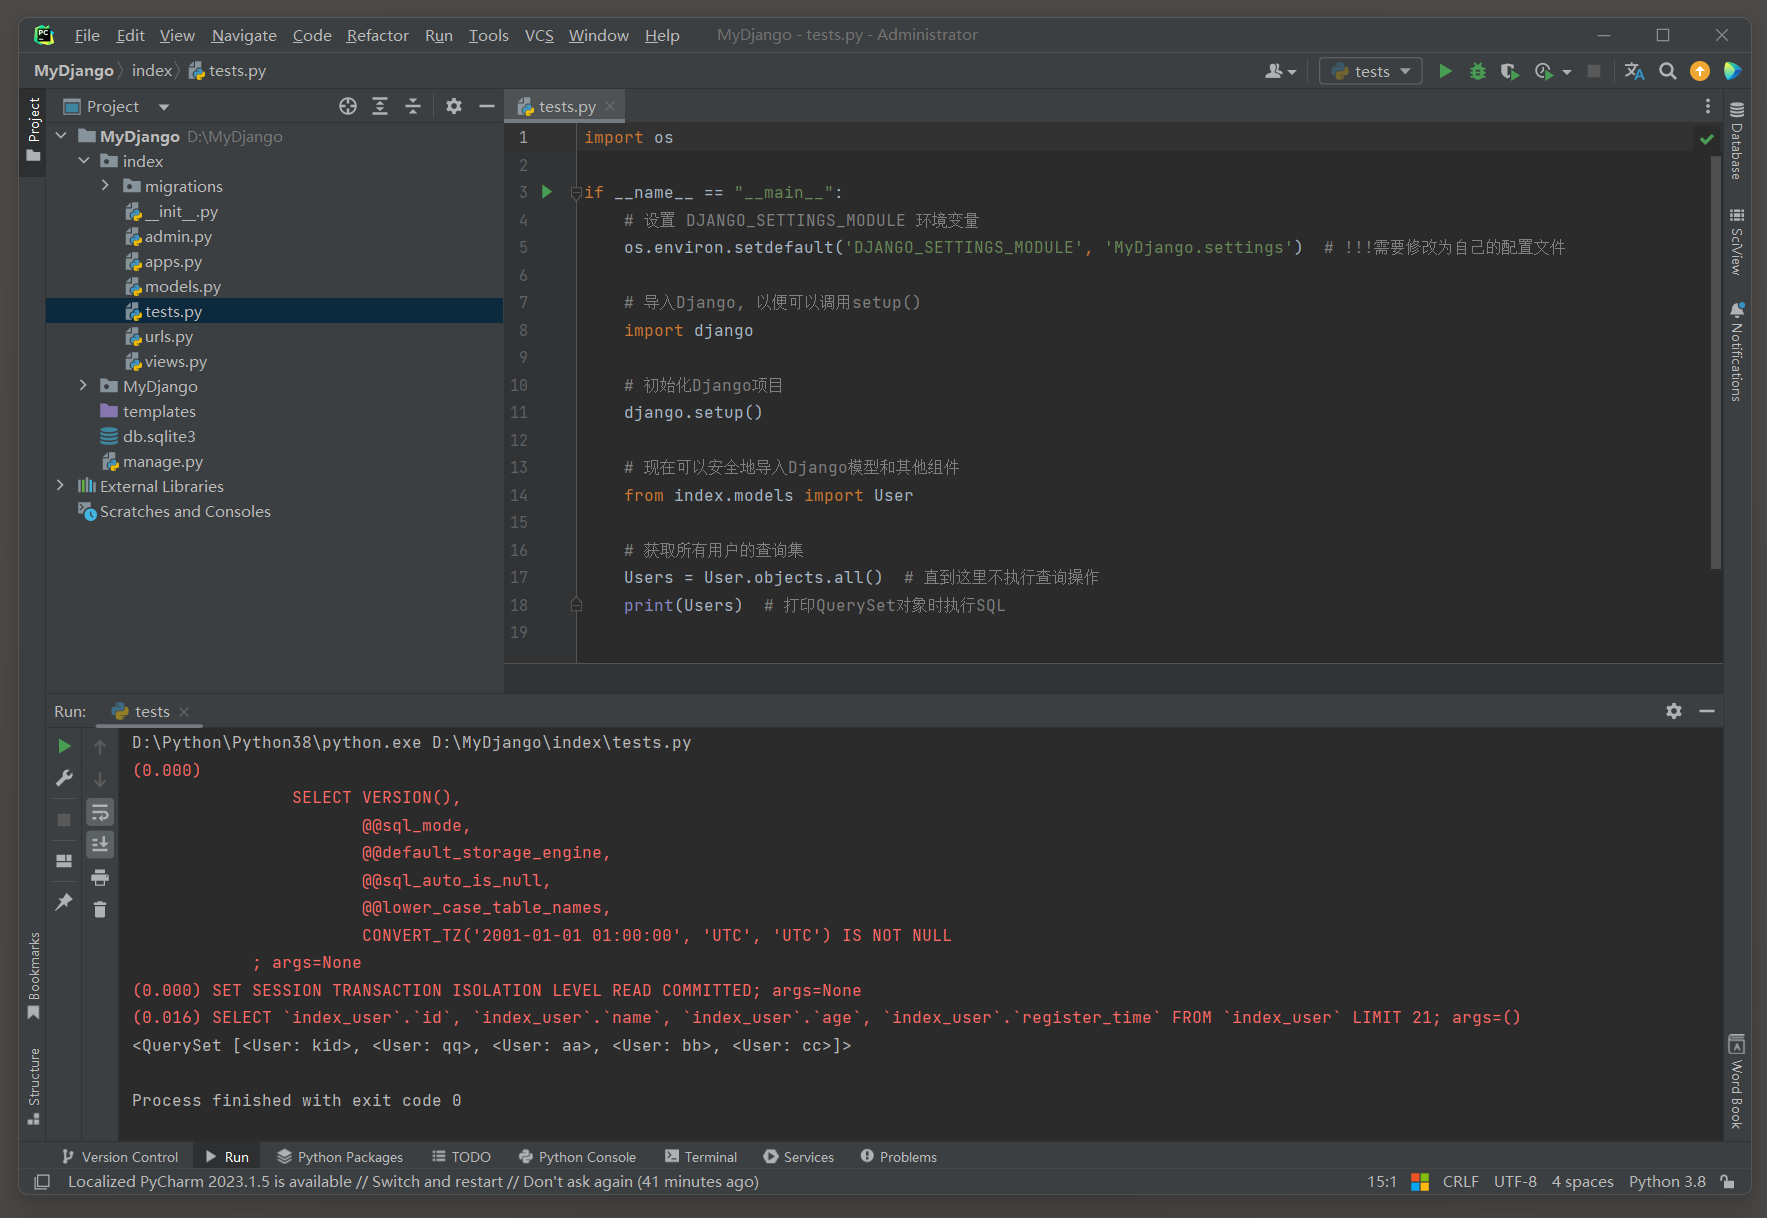Open the Python Console tool window
1767x1218 pixels.
tap(577, 1157)
